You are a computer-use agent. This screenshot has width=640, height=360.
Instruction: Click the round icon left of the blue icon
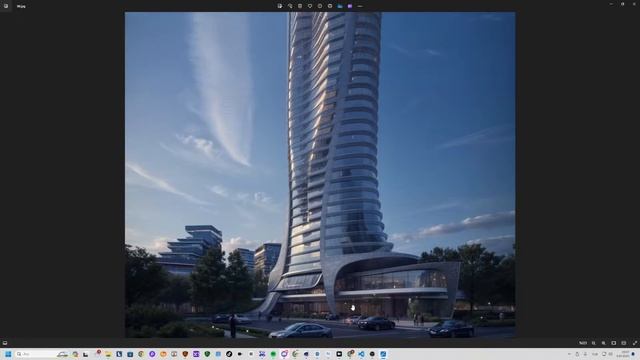click(x=330, y=6)
